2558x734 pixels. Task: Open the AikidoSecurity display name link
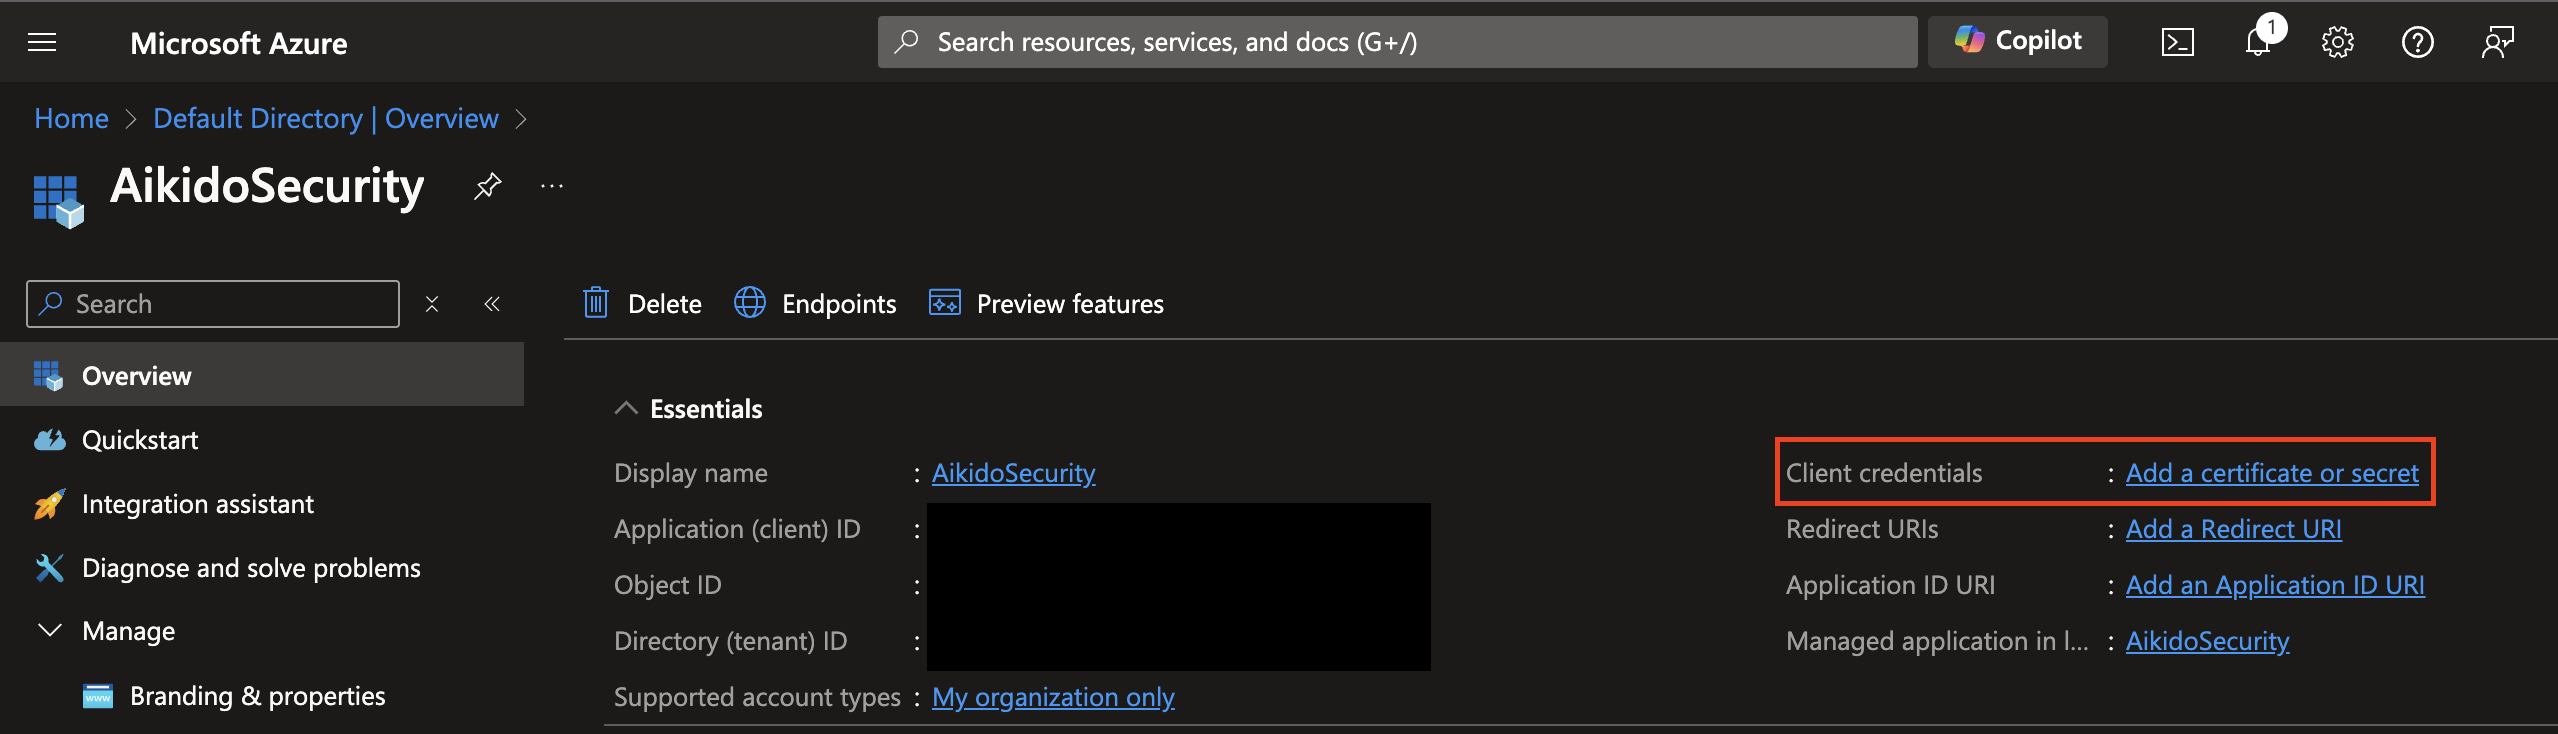[1013, 473]
